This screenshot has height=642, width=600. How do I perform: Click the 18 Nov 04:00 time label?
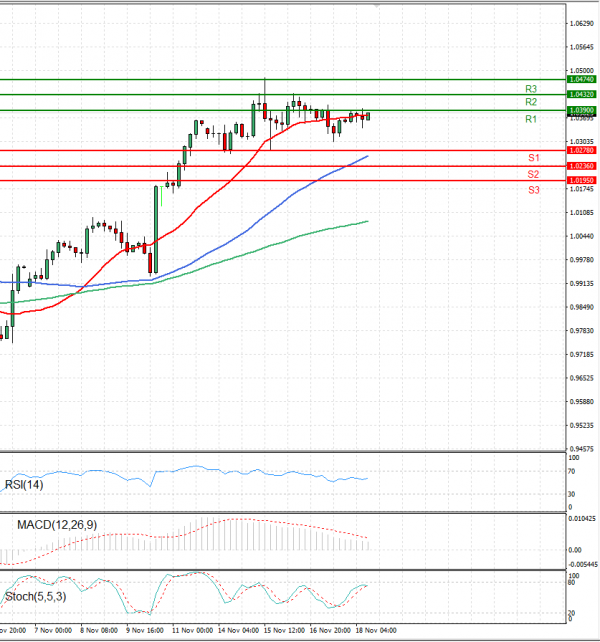click(376, 631)
